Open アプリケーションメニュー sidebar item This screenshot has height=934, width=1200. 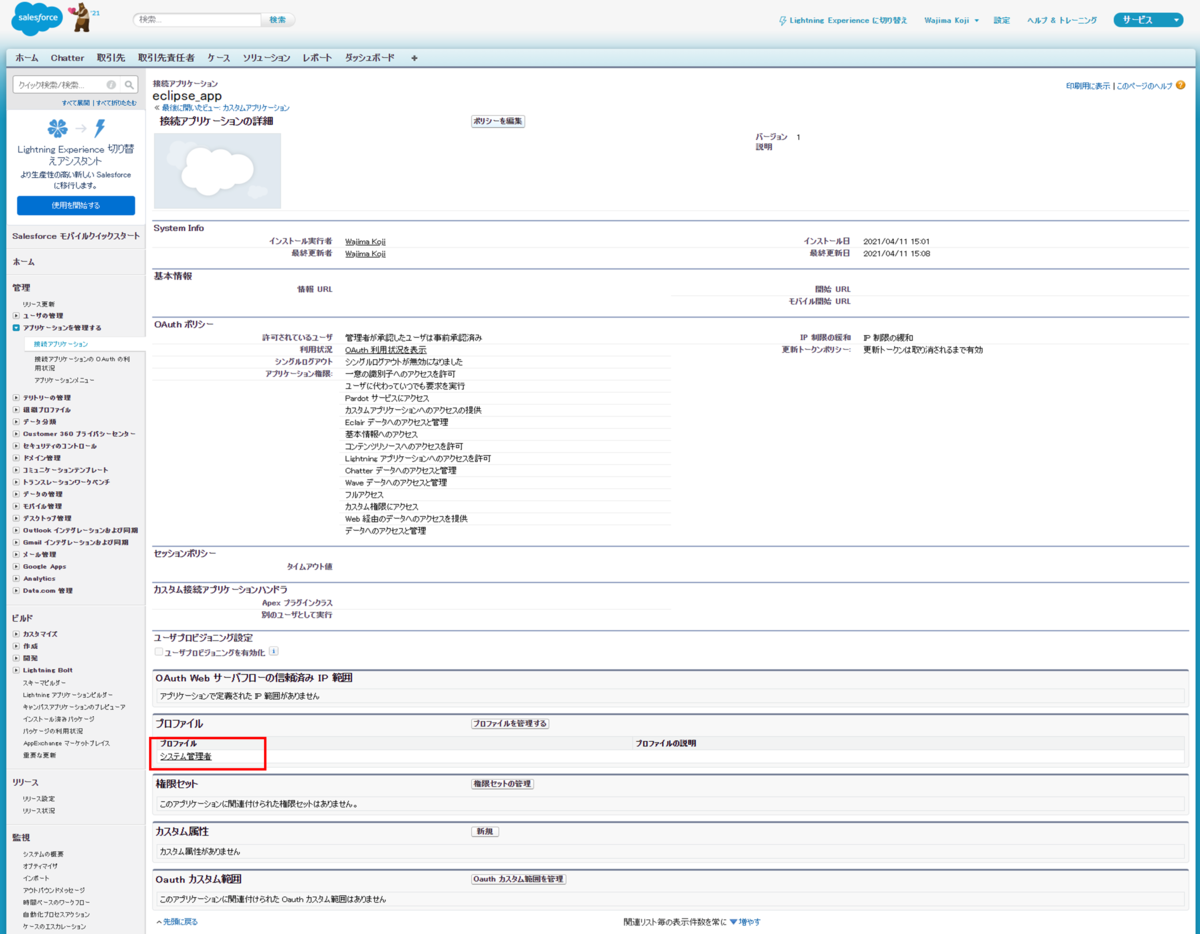64,380
